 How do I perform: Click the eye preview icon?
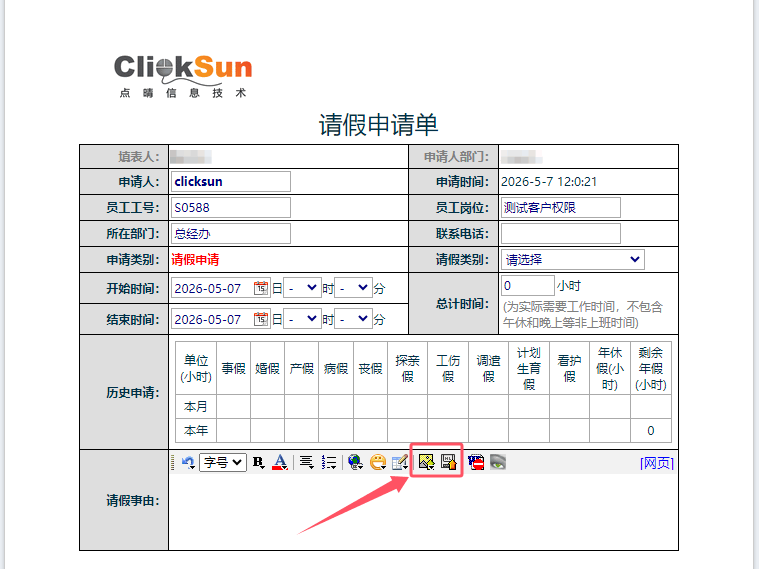498,462
